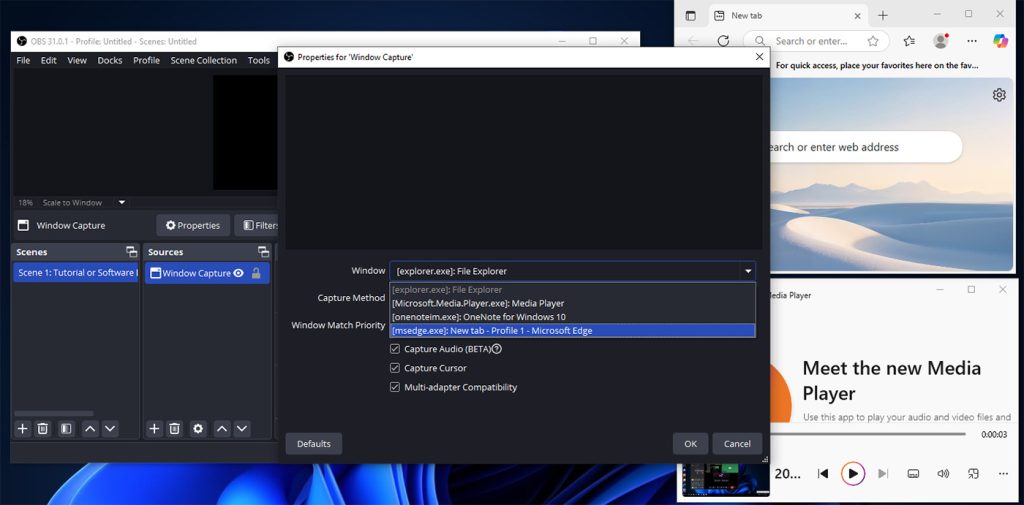Switch to New tab in Edge
1024x505 pixels.
tap(786, 16)
